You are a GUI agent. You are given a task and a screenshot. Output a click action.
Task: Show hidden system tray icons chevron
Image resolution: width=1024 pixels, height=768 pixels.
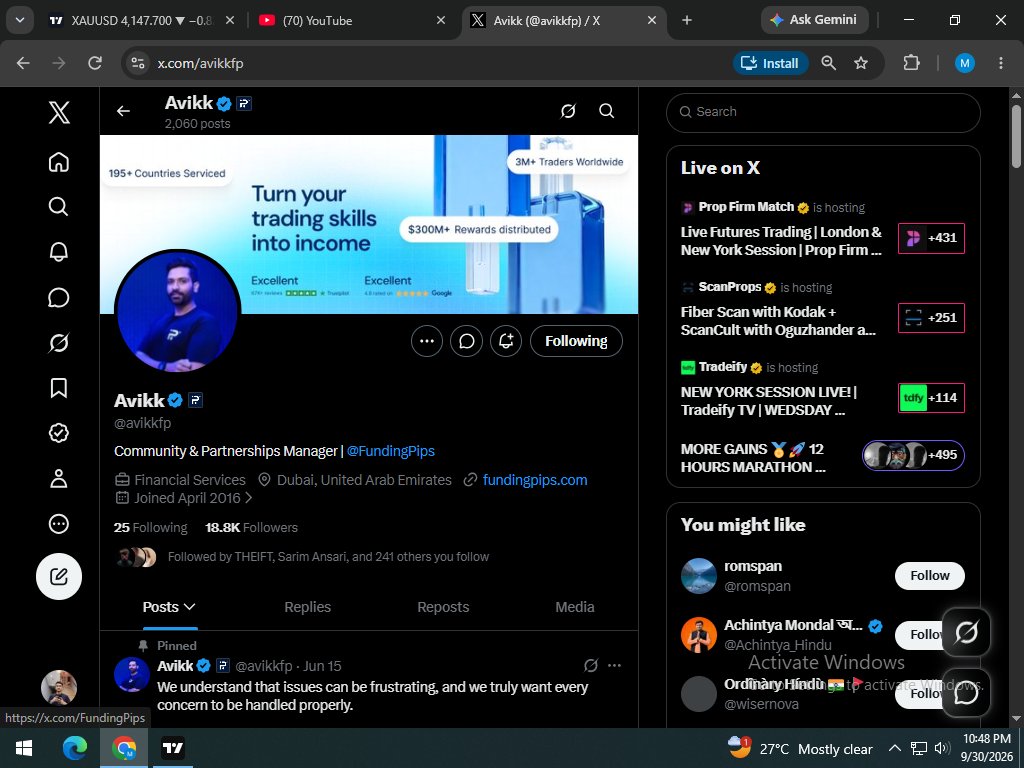coord(895,748)
